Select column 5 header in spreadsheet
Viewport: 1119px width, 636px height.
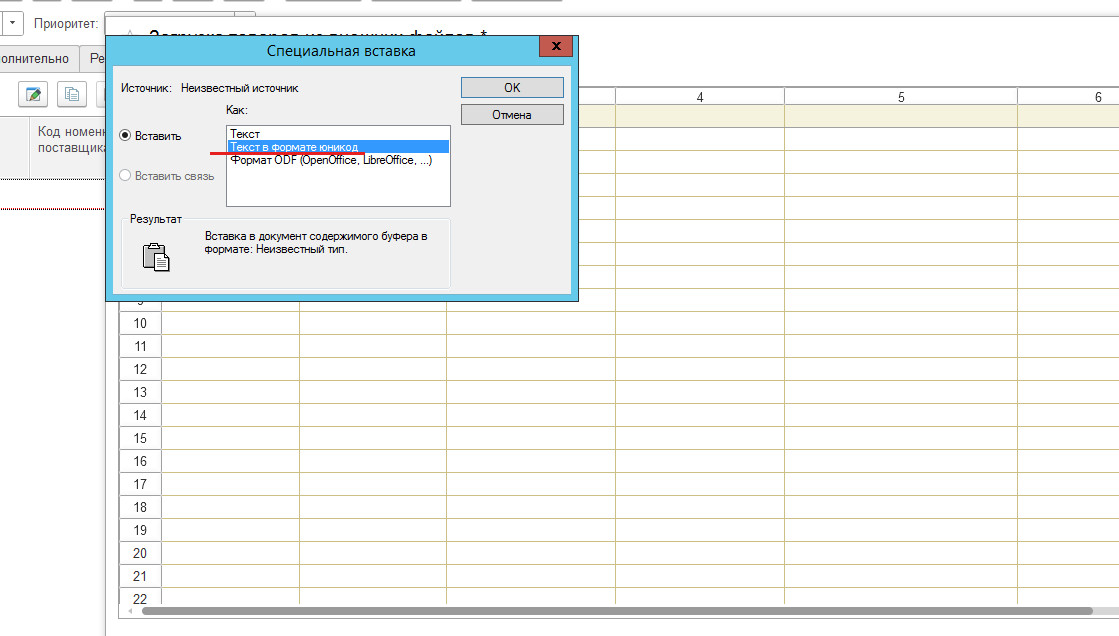900,97
